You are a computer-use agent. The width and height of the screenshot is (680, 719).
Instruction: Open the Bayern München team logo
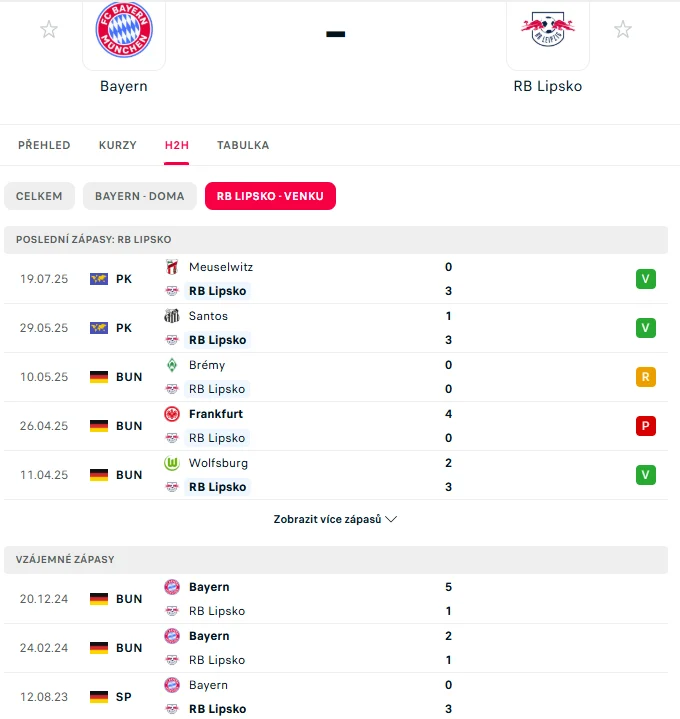click(124, 30)
